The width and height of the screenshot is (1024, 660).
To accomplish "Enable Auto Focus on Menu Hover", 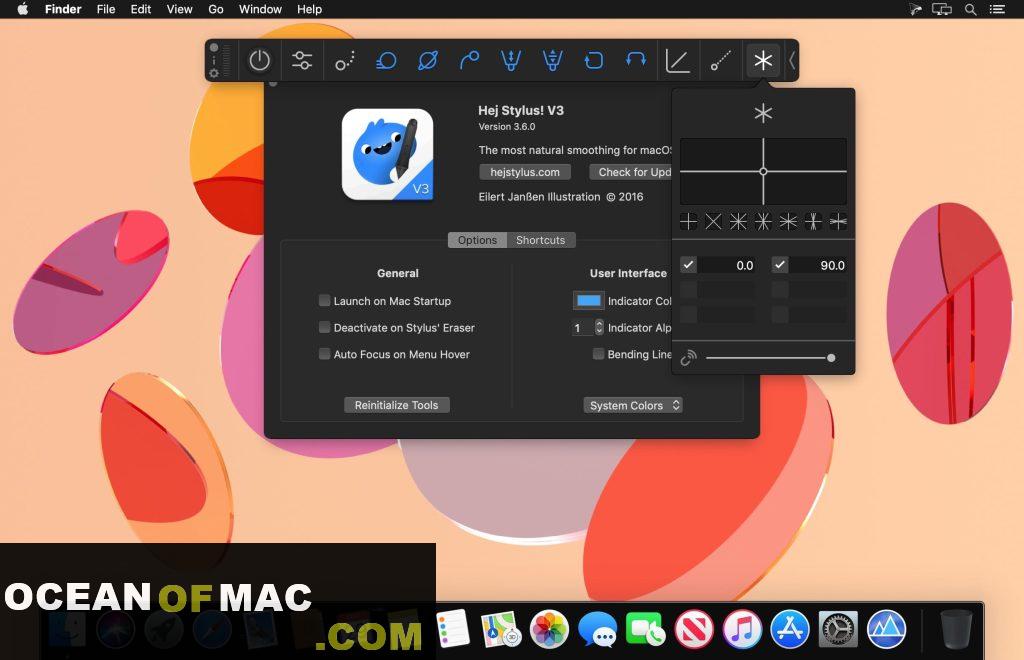I will tap(324, 354).
